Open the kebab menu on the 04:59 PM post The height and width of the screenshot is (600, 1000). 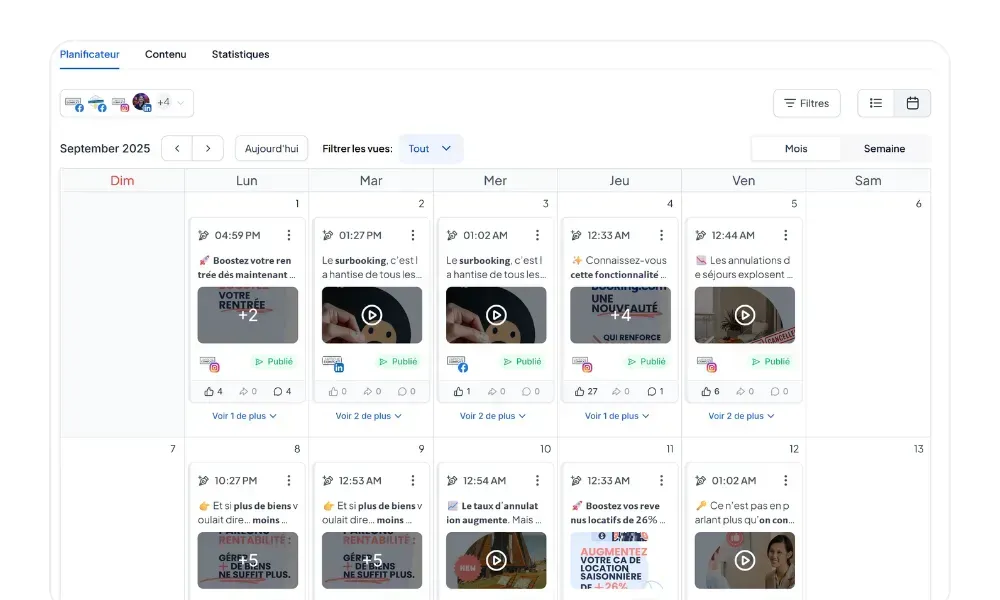click(289, 234)
